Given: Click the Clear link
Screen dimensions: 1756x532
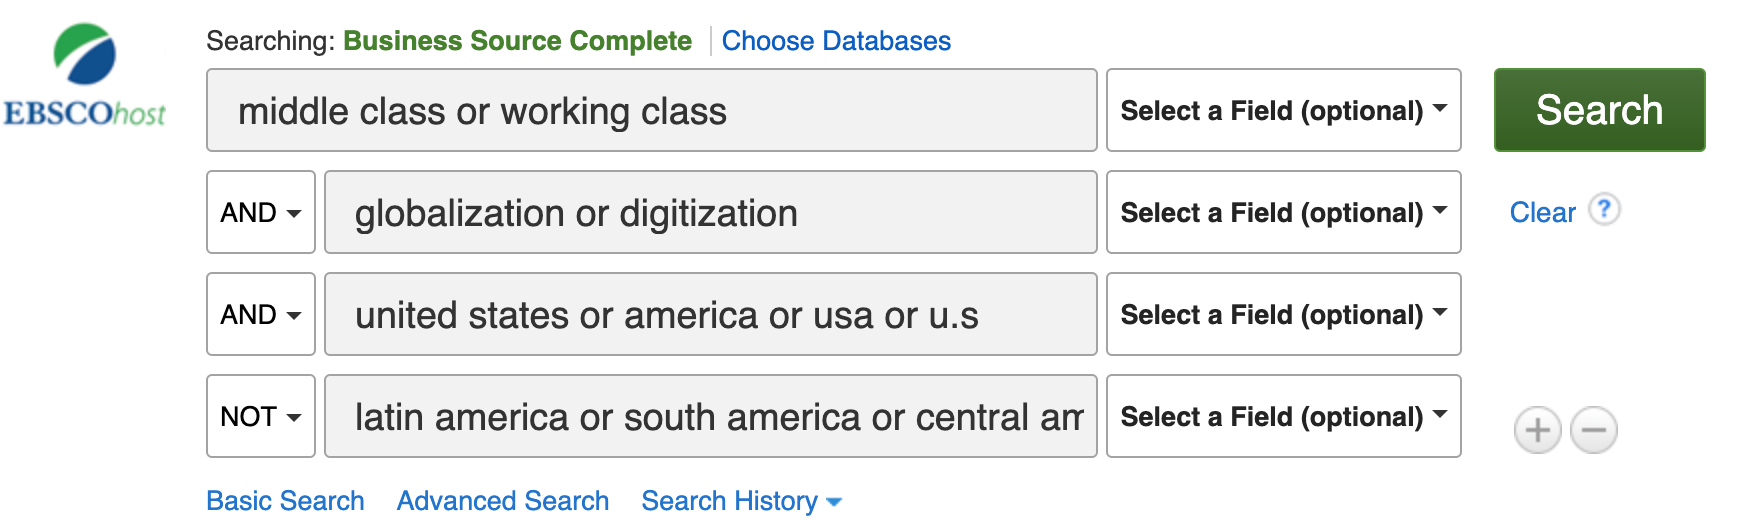Looking at the screenshot, I should (x=1541, y=212).
